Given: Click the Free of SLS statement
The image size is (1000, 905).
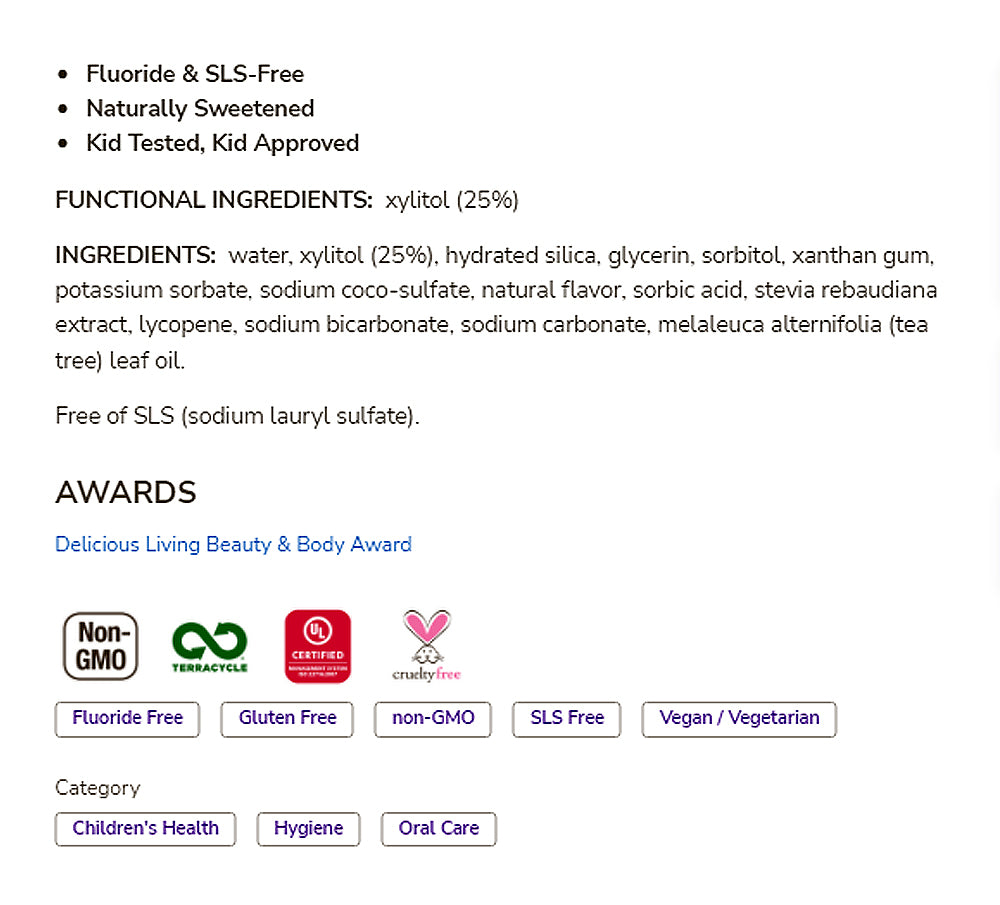Looking at the screenshot, I should tap(237, 415).
